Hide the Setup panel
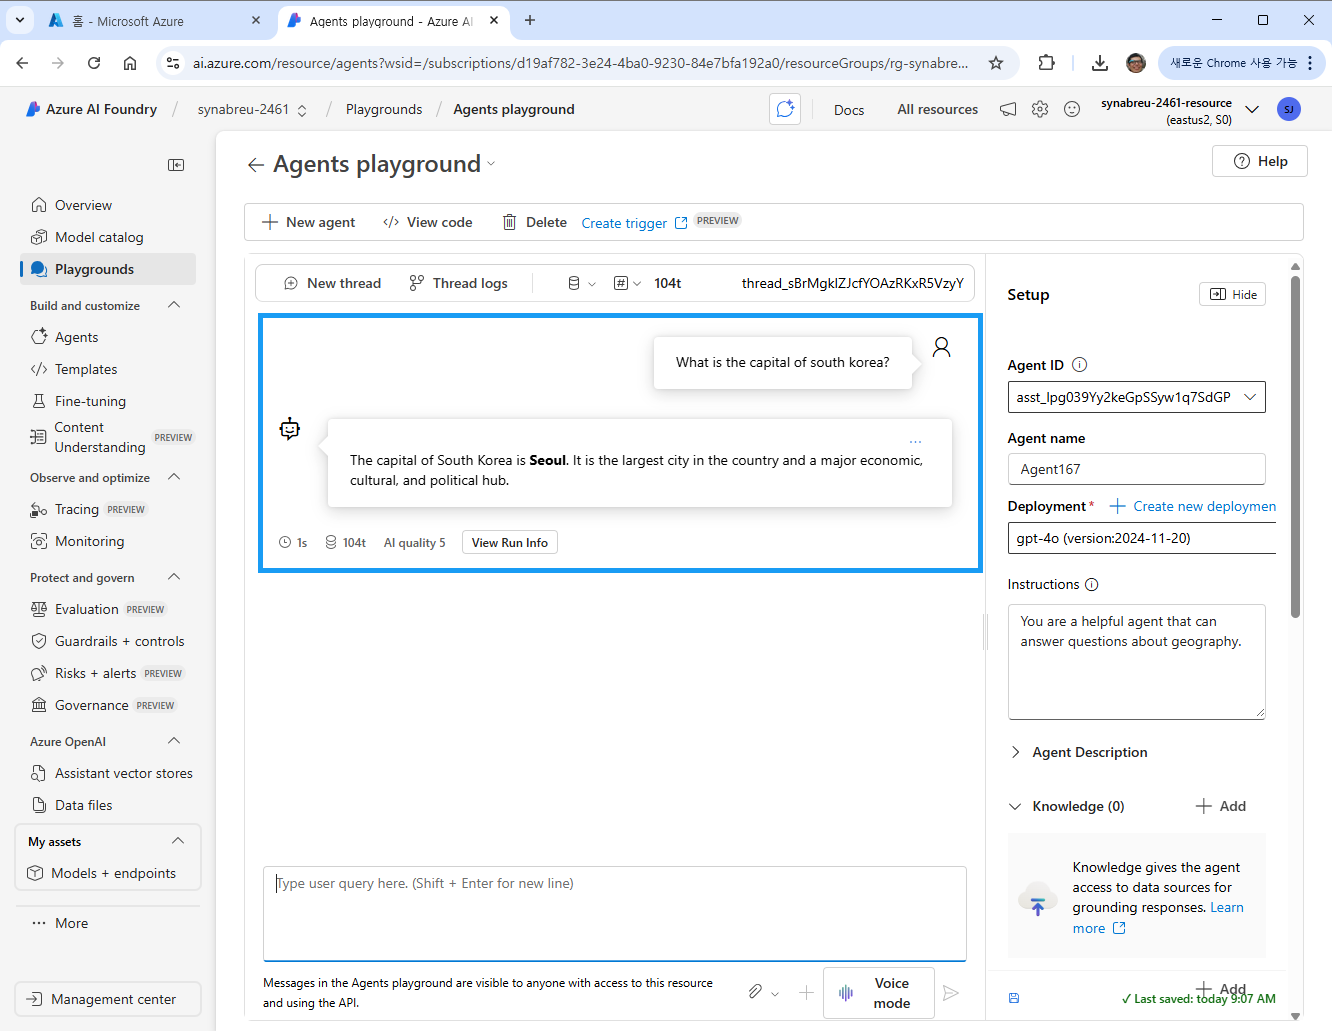 pyautogui.click(x=1233, y=294)
